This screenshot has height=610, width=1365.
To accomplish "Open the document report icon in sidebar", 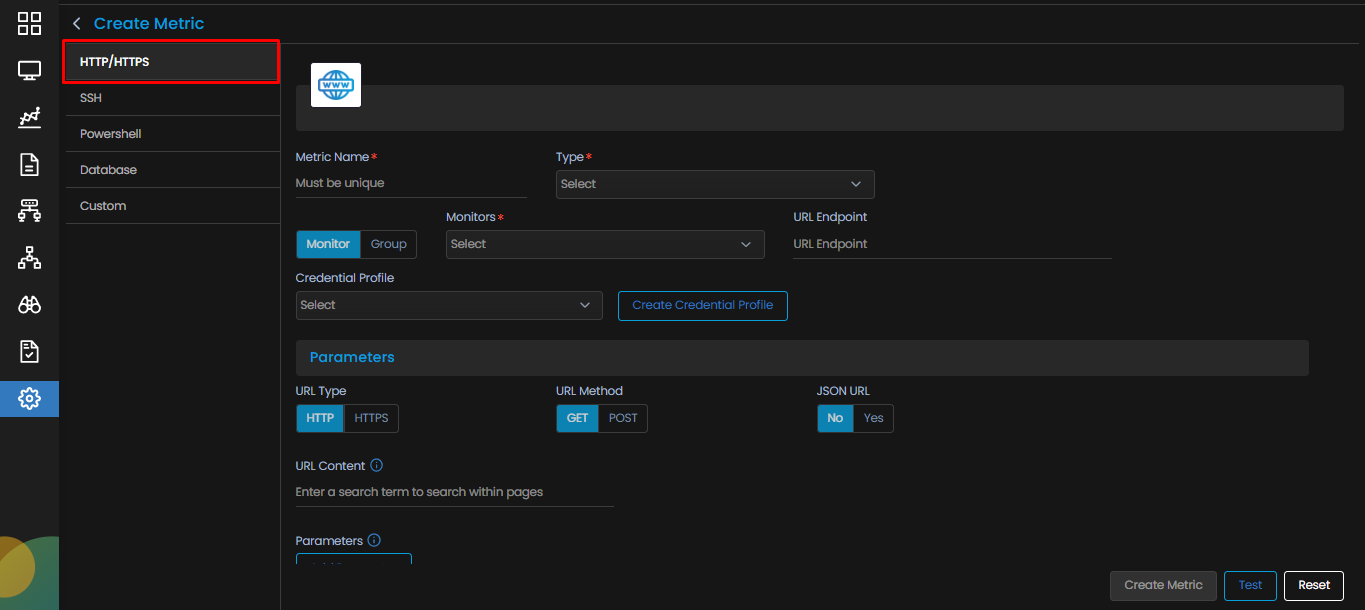I will (x=29, y=165).
